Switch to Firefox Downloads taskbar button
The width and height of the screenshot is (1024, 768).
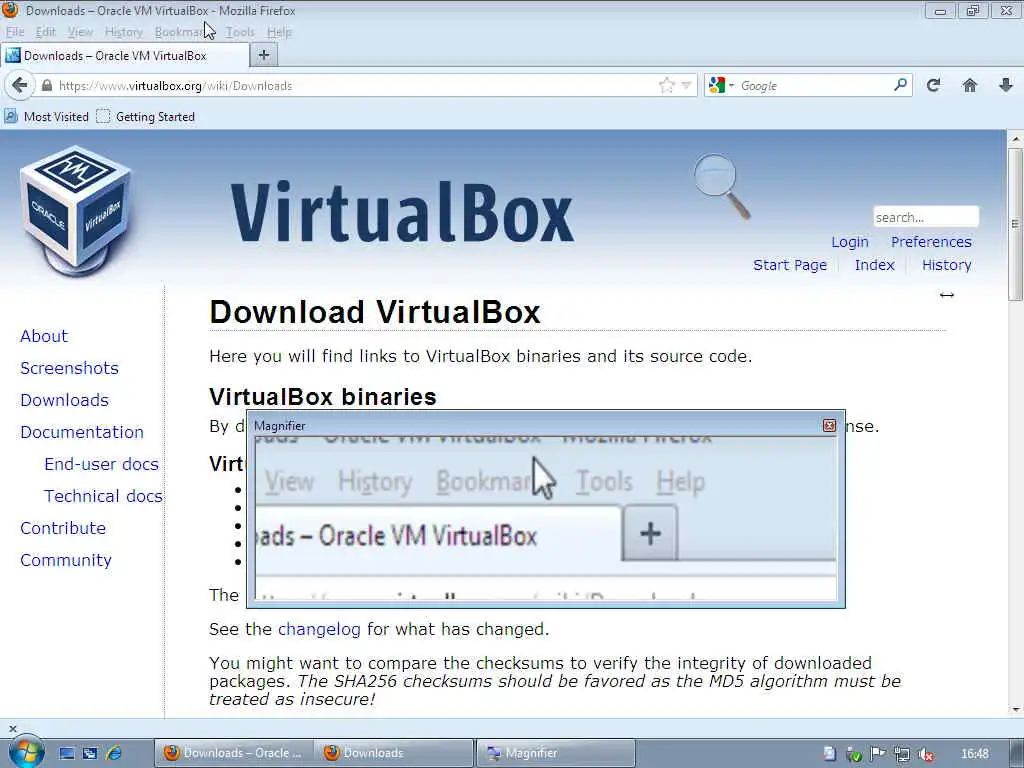coord(394,753)
